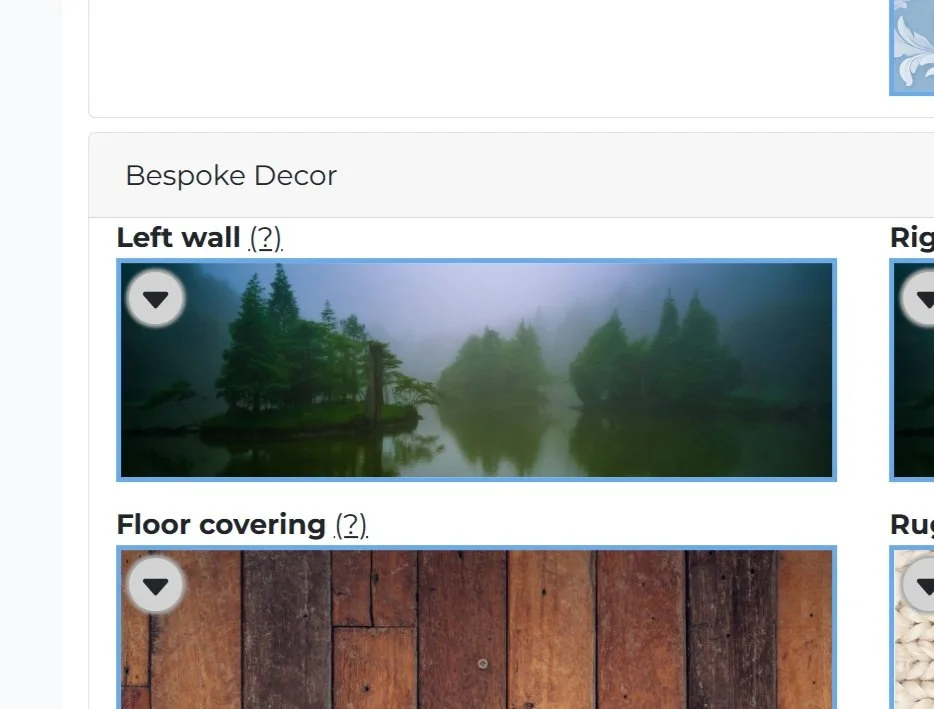Viewport: 934px width, 709px height.
Task: Select the misty forest lake wall image
Action: [x=477, y=370]
